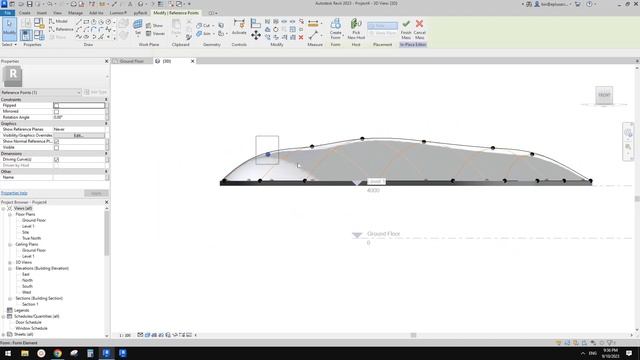The image size is (640, 360).
Task: Close the Properties panel
Action: click(107, 61)
